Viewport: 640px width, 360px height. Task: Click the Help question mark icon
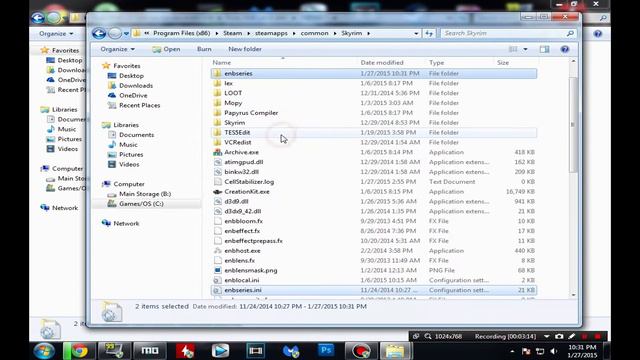[565, 49]
